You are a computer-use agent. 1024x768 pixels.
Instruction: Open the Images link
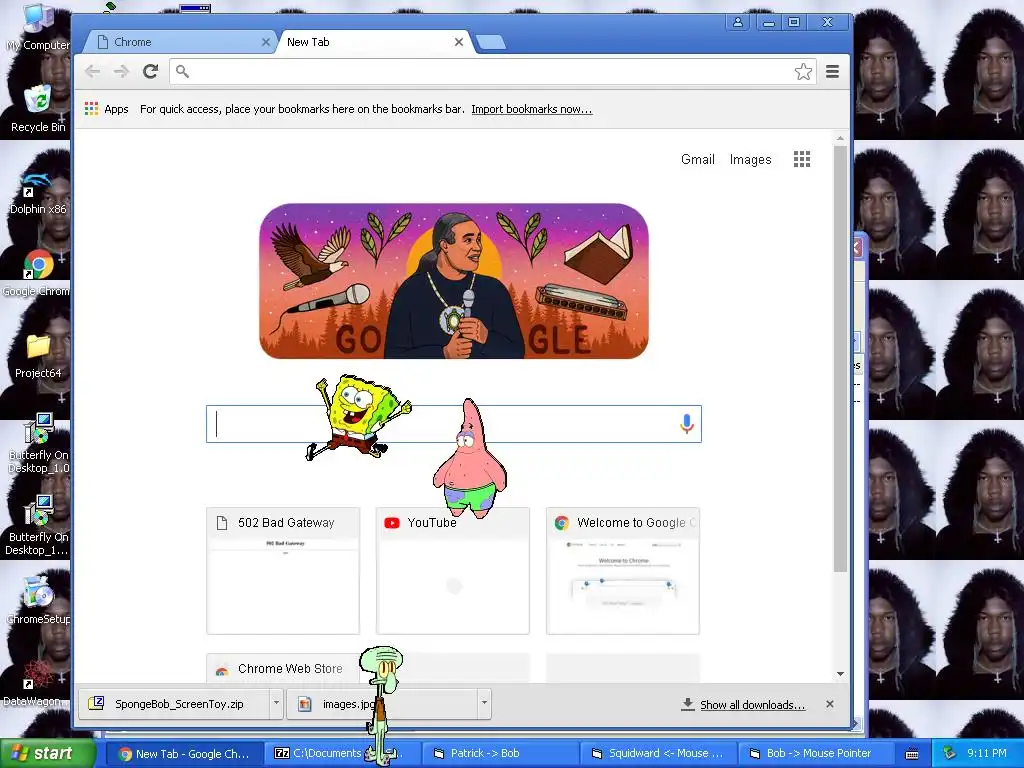point(750,159)
